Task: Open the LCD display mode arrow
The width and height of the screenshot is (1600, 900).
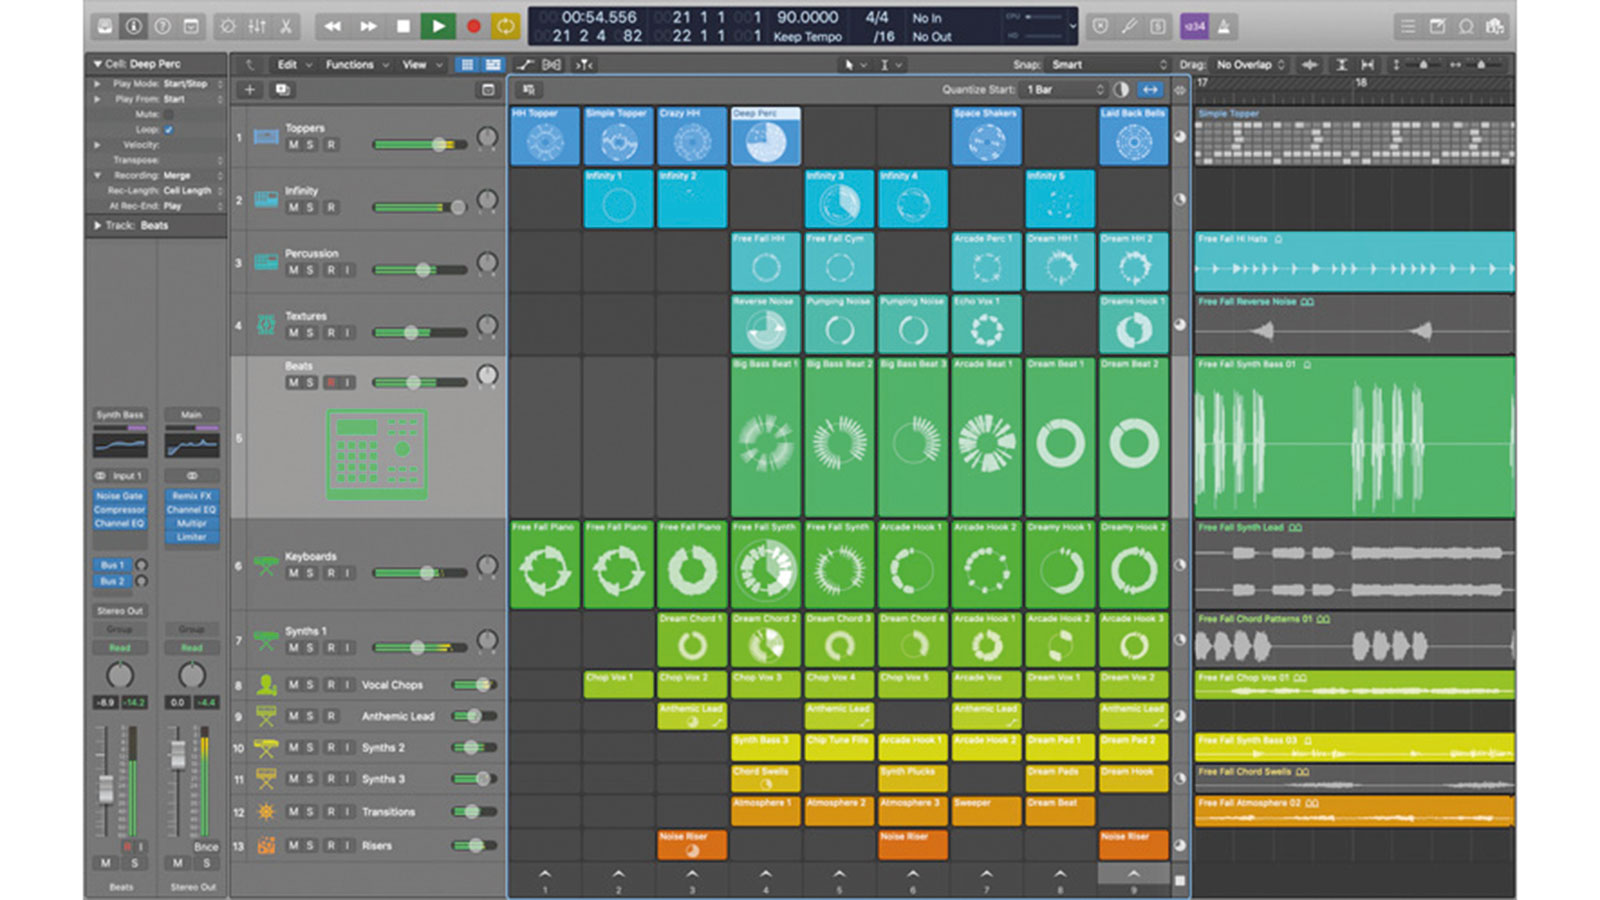Action: click(1073, 27)
